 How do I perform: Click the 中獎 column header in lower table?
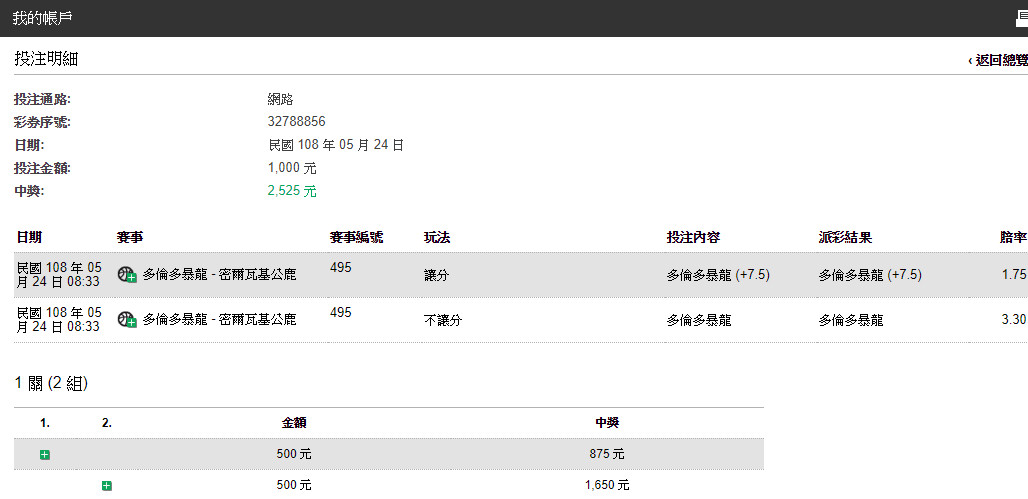[x=607, y=423]
